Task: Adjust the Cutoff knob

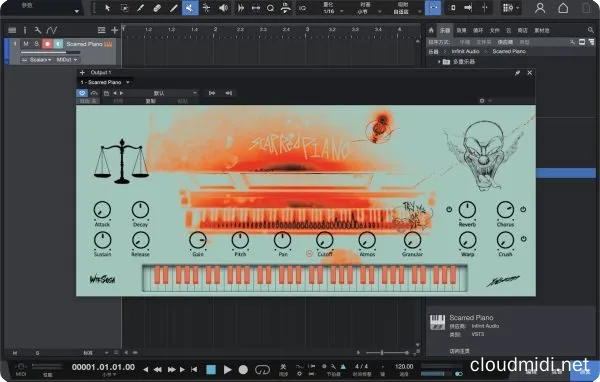Action: tap(324, 240)
